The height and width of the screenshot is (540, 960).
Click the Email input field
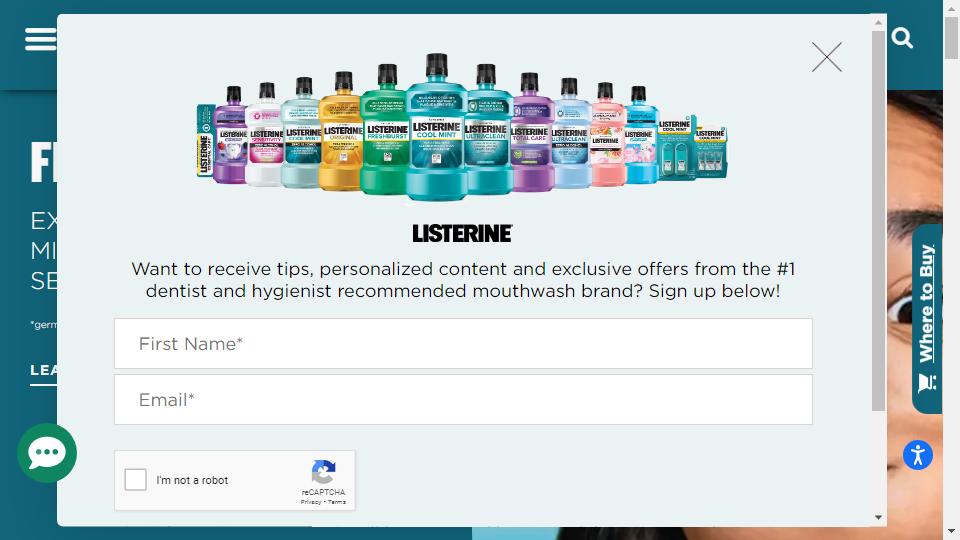pos(463,400)
